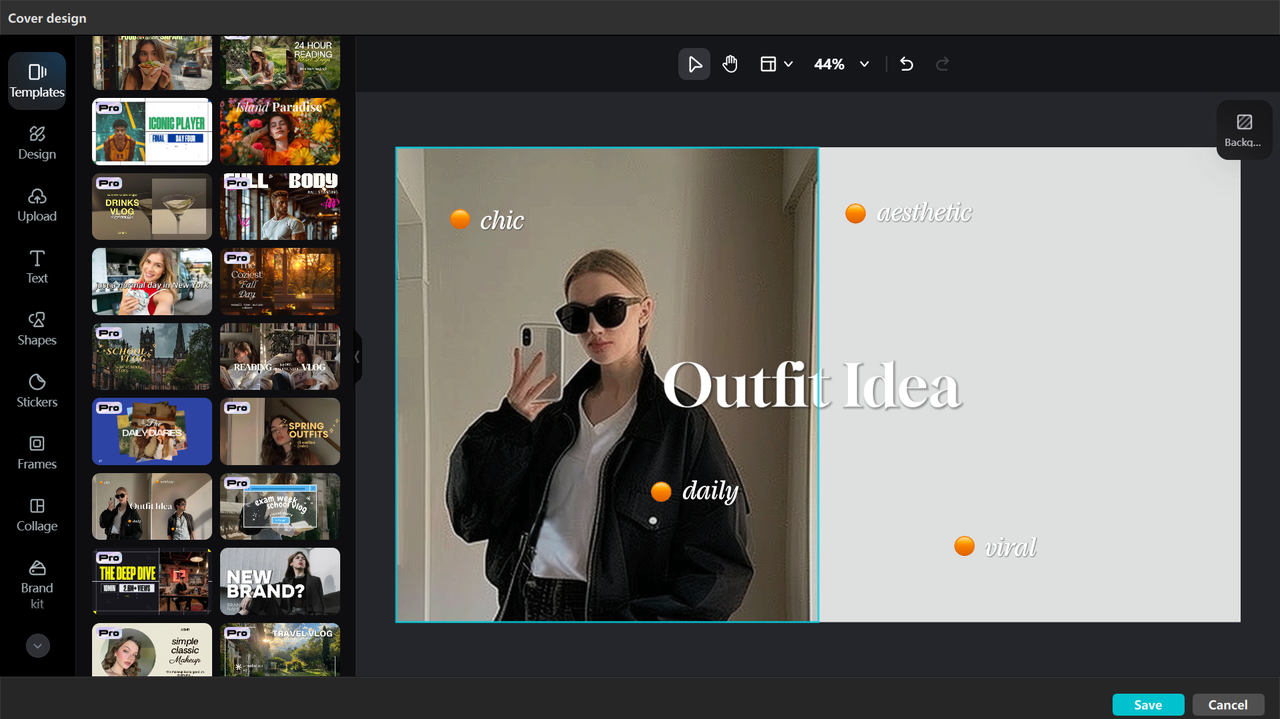Viewport: 1280px width, 719px height.
Task: Select the 'viral' text on canvas
Action: pyautogui.click(x=1010, y=547)
